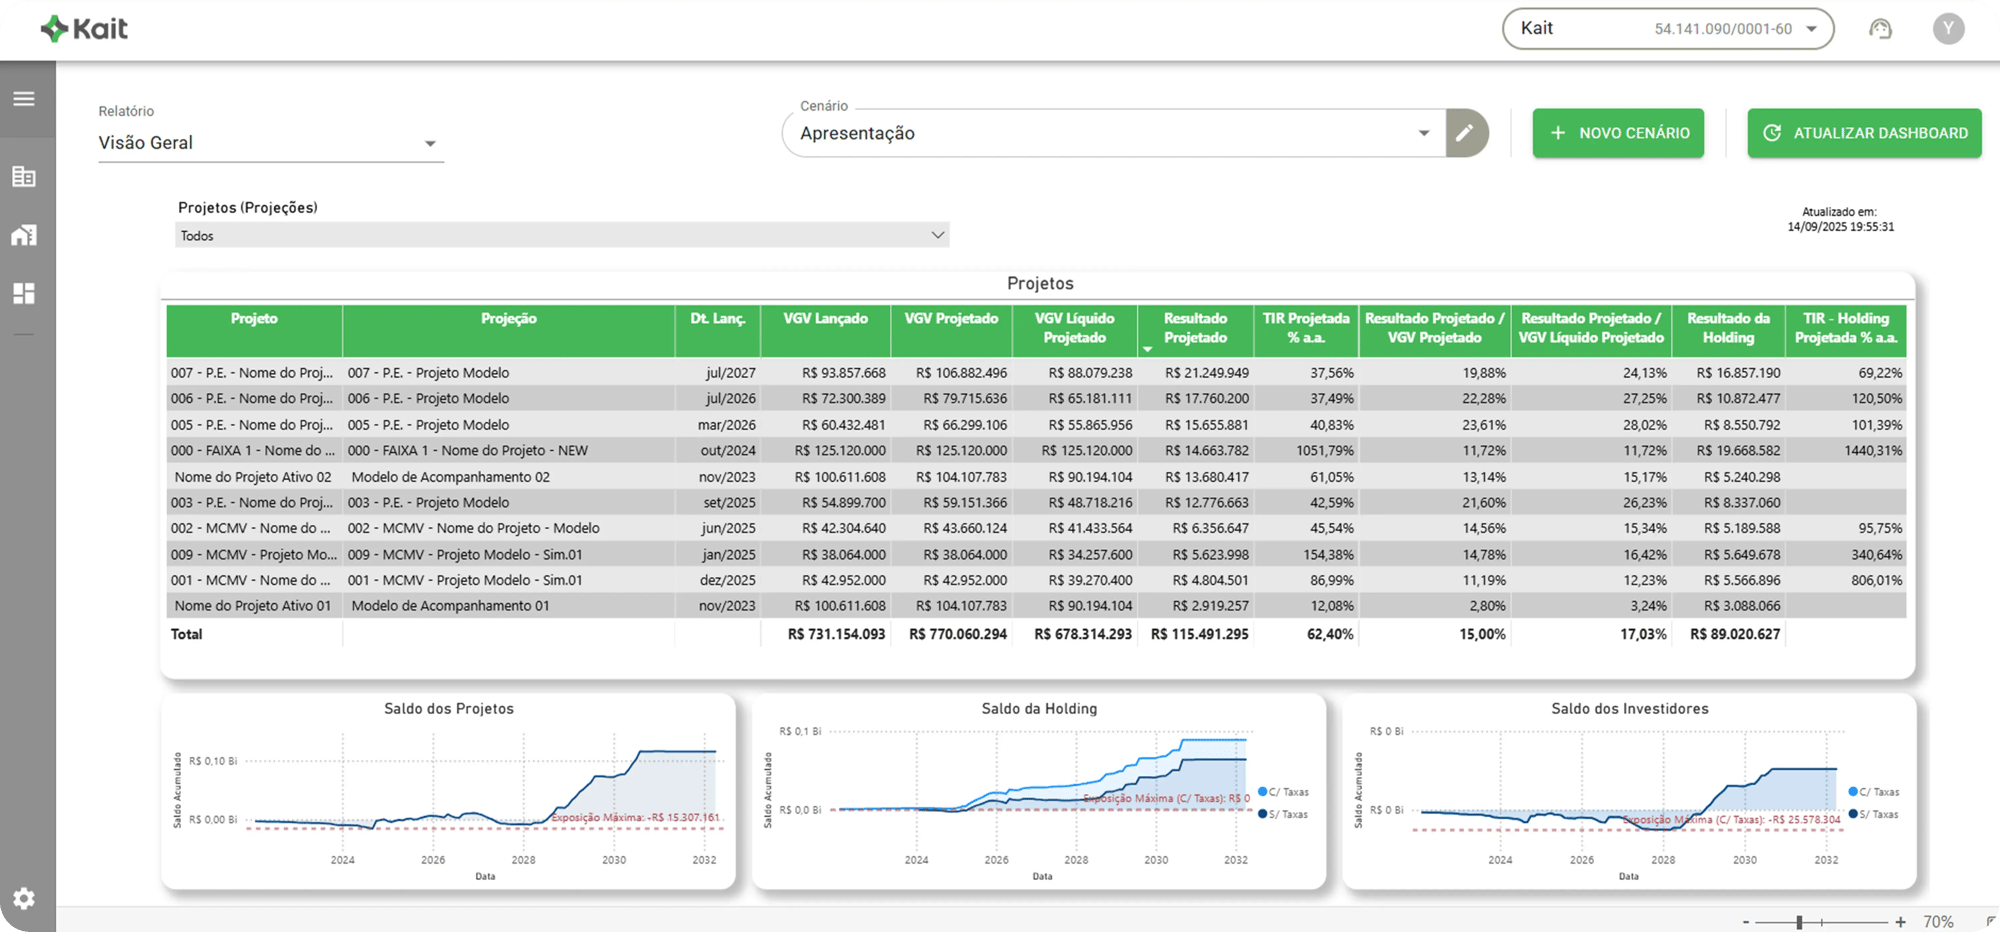Select the 007 - P.E. project row

(x=251, y=373)
